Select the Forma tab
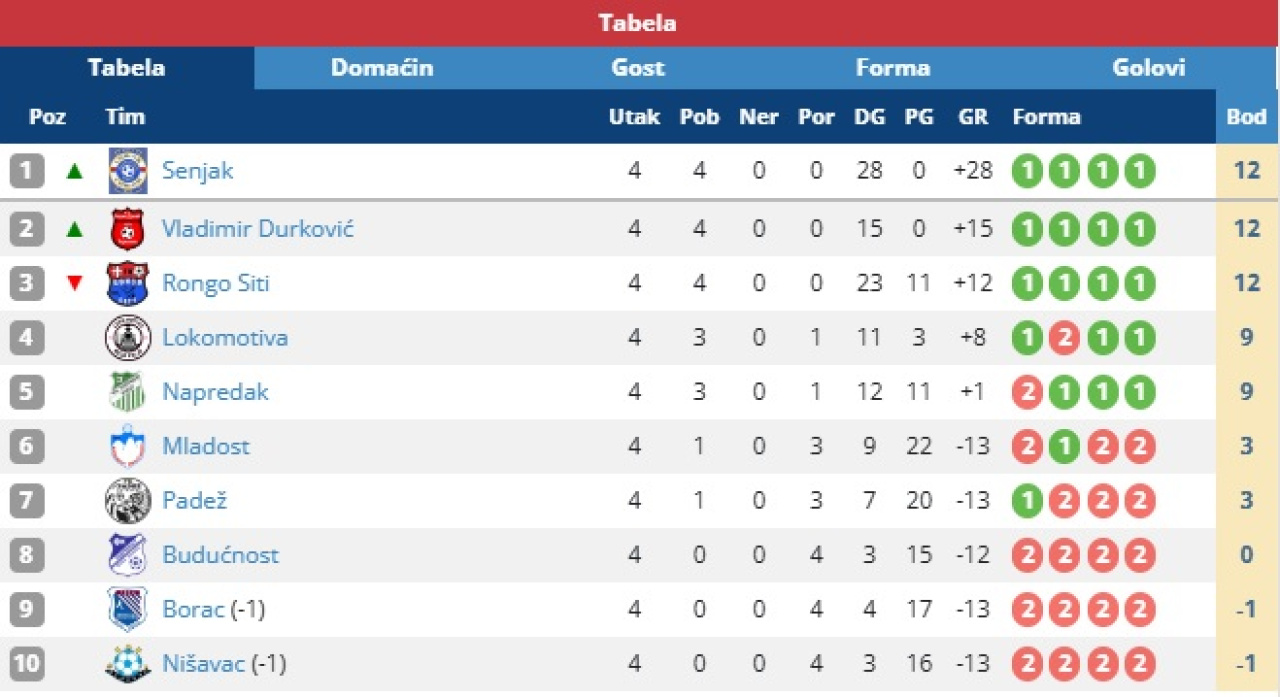1280x697 pixels. tap(893, 68)
